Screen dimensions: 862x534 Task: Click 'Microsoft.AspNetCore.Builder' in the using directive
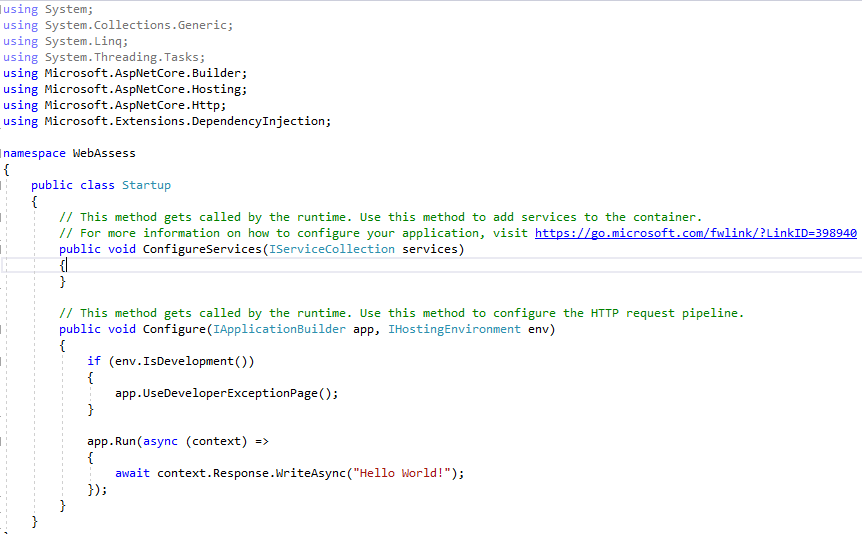point(142,73)
